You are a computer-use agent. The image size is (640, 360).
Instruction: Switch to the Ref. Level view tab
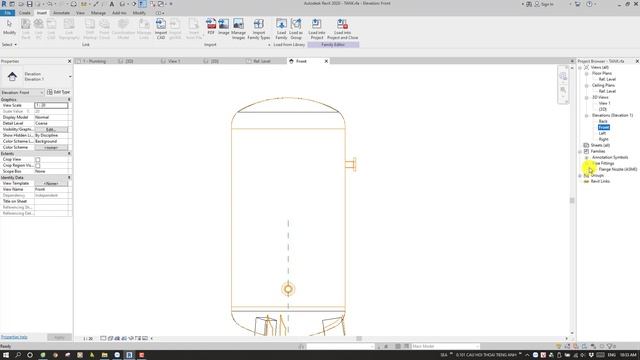click(262, 61)
